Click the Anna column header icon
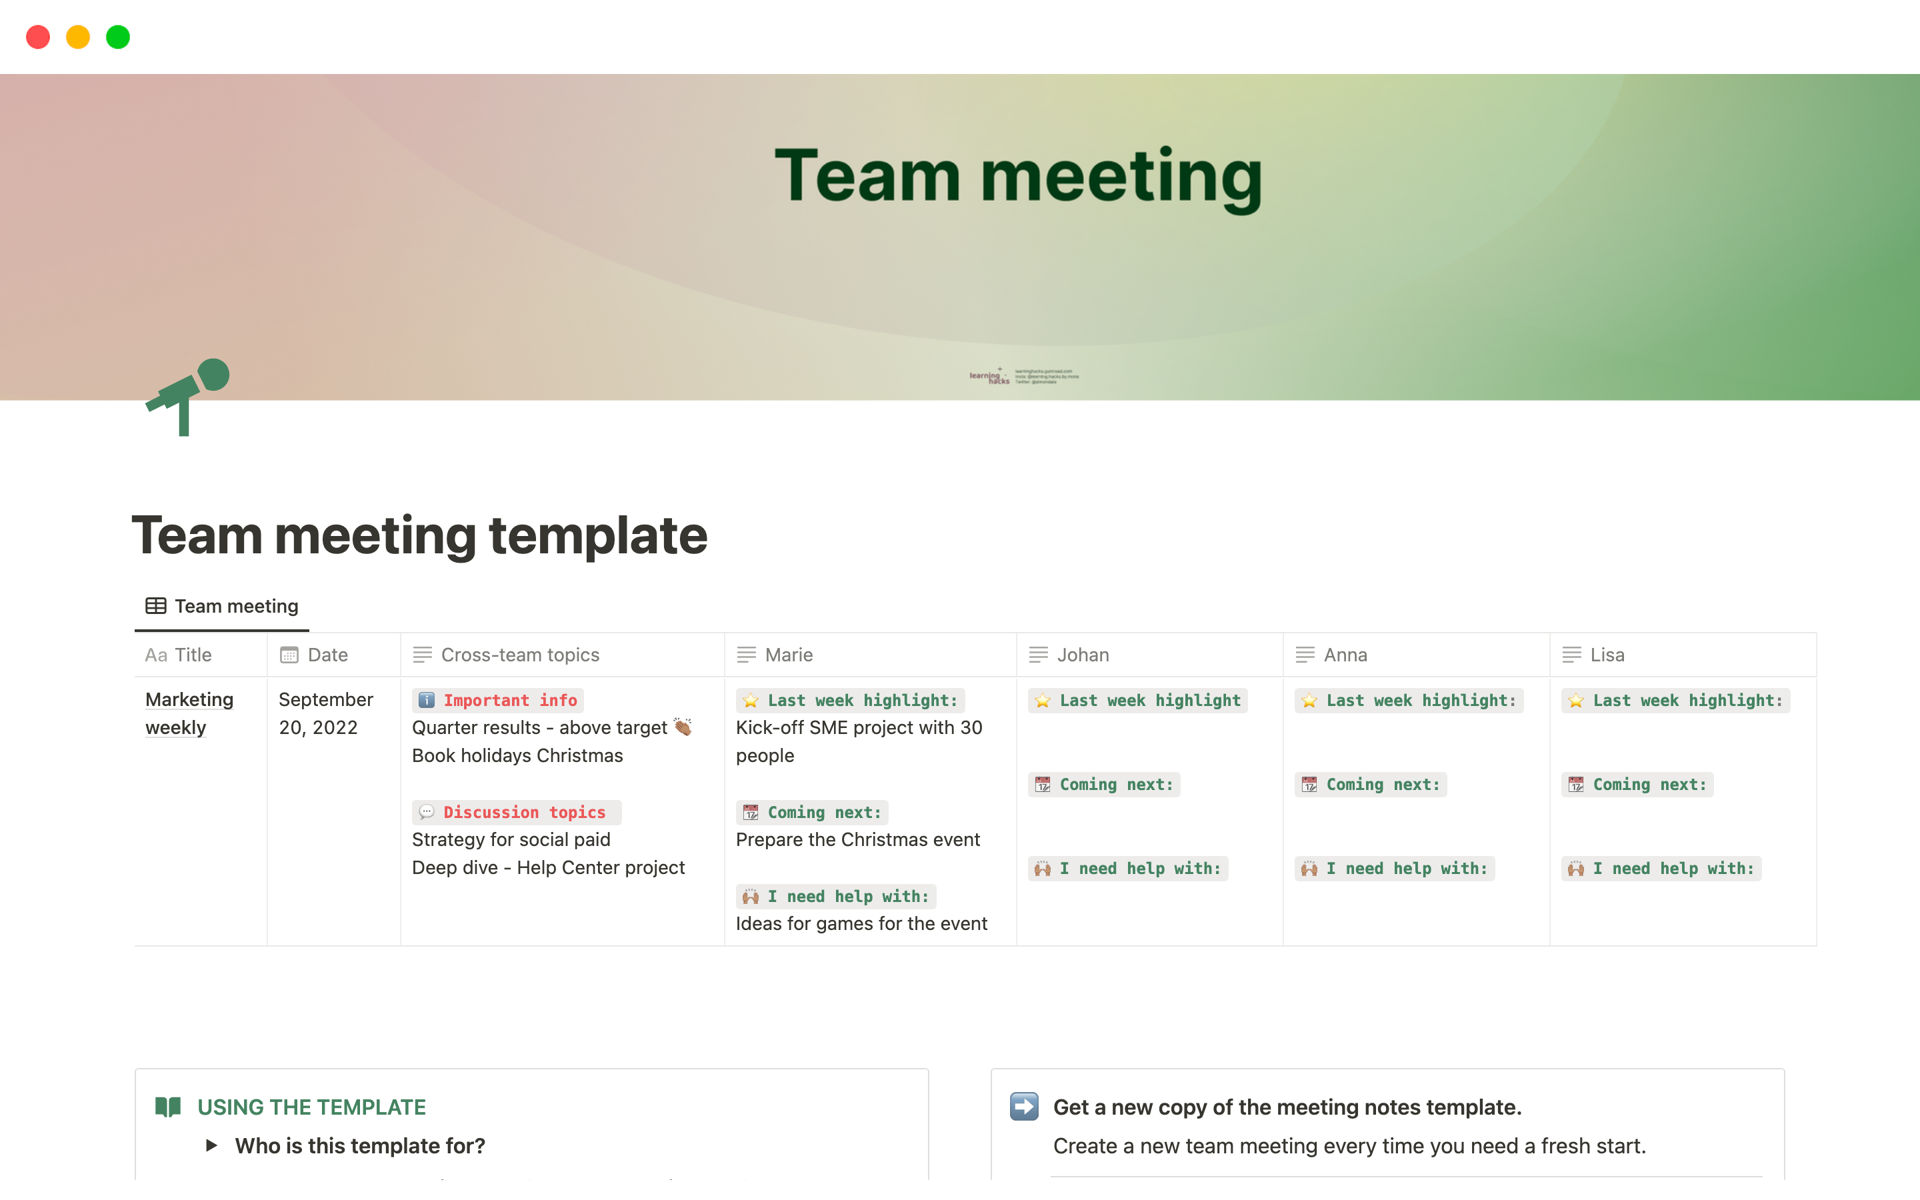 (x=1303, y=654)
